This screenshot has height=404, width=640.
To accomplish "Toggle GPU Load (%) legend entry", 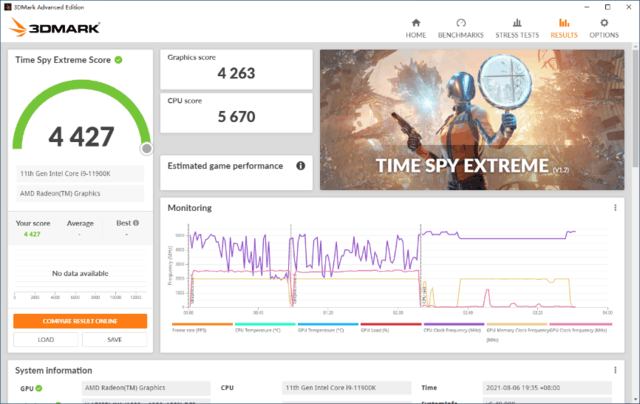I will [x=391, y=328].
